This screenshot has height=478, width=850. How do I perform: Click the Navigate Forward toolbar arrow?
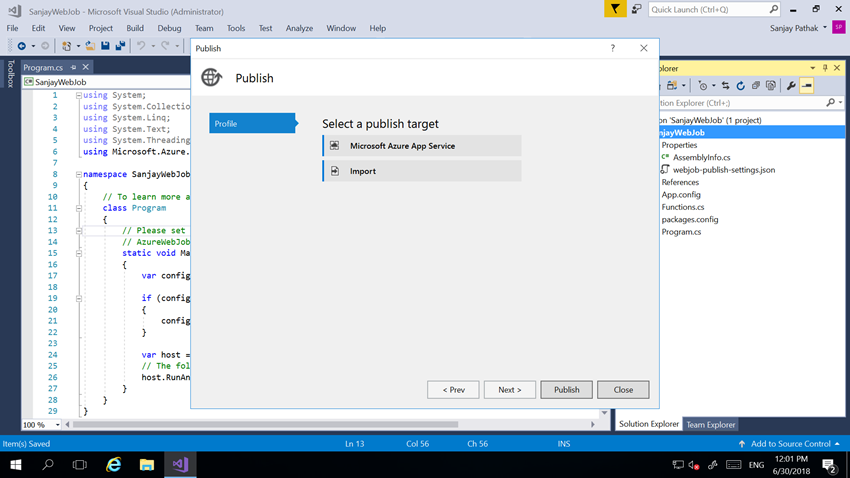(x=46, y=46)
